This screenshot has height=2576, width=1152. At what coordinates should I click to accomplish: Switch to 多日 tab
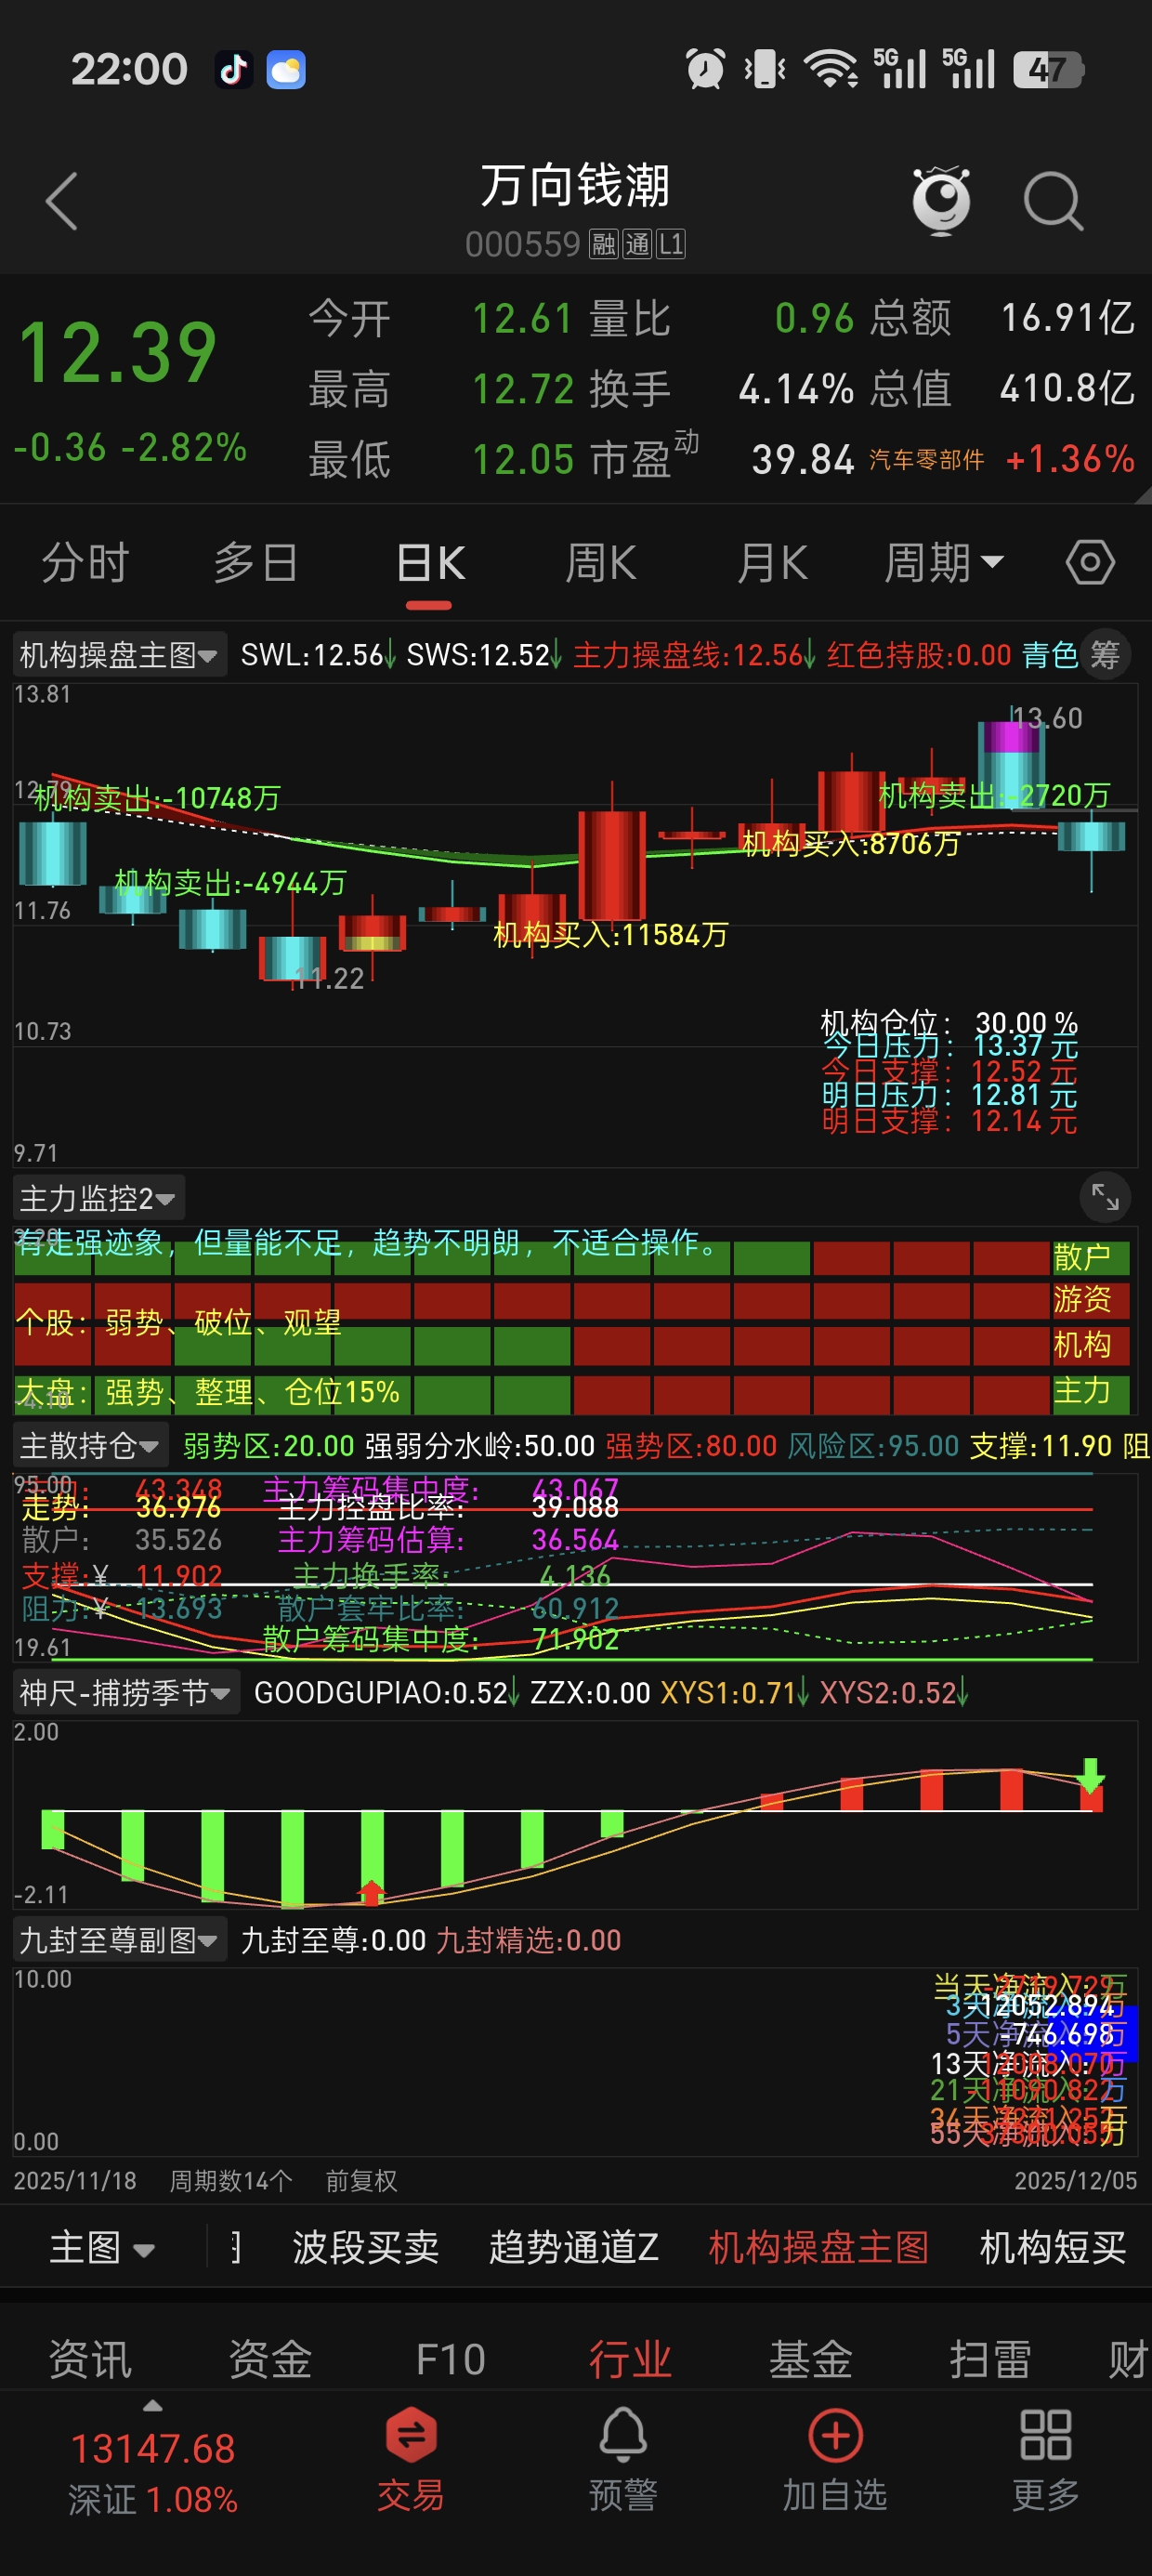[256, 563]
